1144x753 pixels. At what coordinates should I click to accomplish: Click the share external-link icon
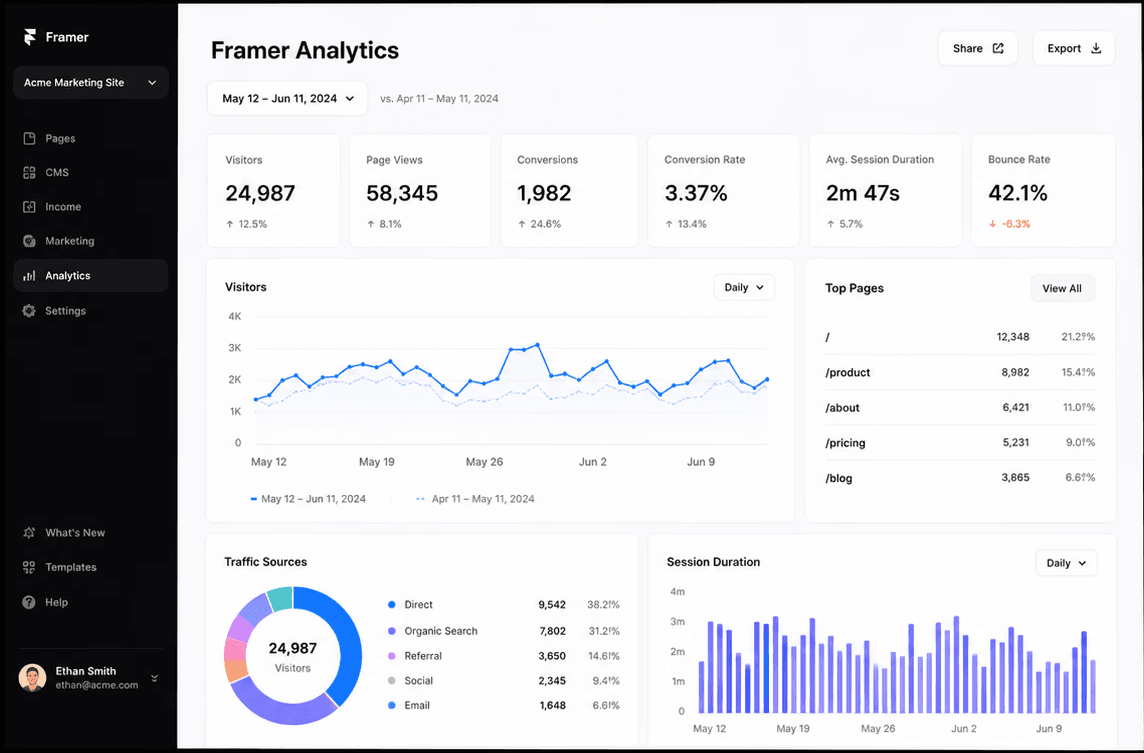point(998,48)
